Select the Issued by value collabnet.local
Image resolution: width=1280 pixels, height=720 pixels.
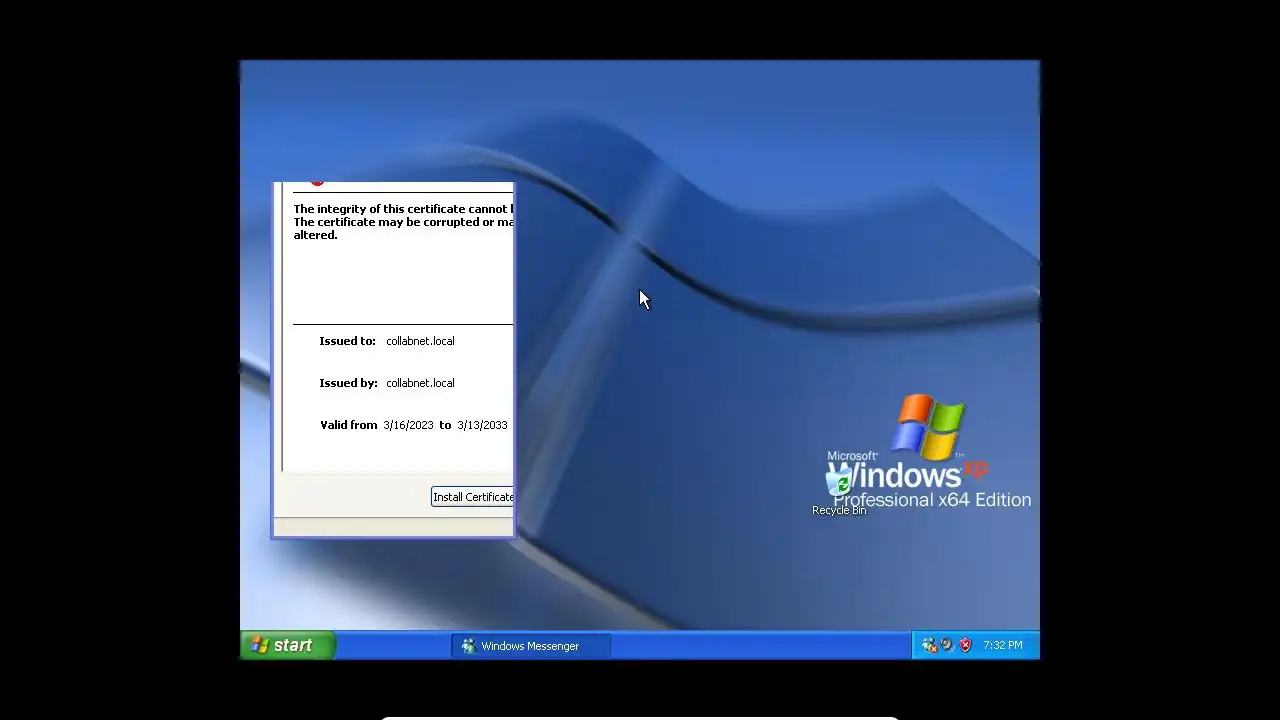(x=420, y=383)
